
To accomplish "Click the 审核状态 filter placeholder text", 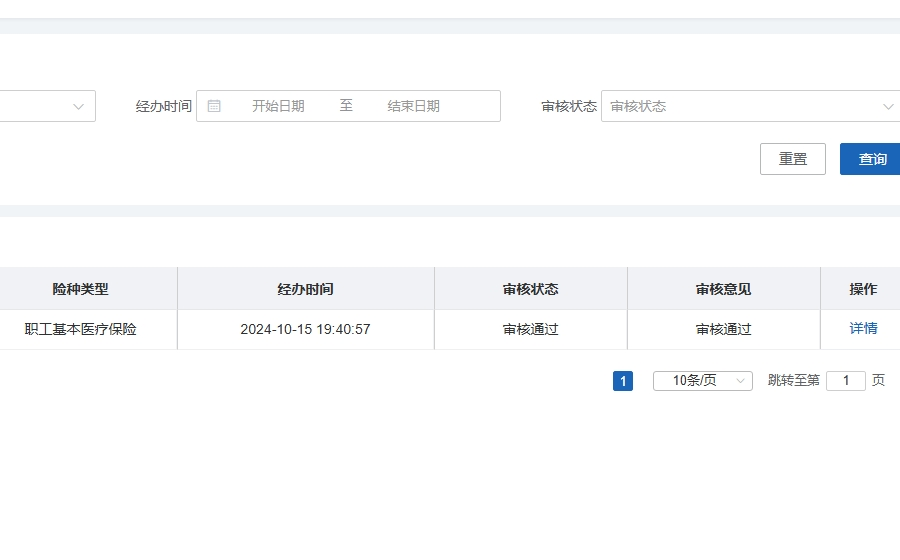I will 638,107.
